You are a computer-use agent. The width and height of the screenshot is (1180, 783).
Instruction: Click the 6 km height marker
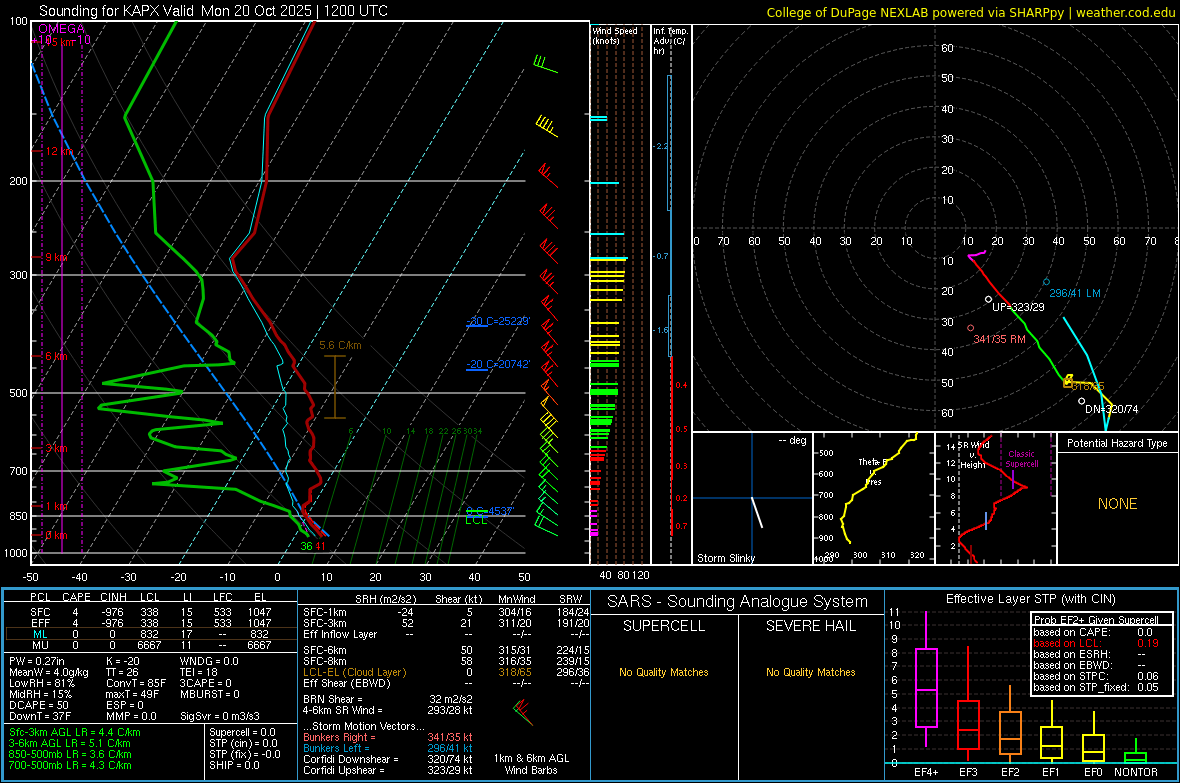coord(56,356)
